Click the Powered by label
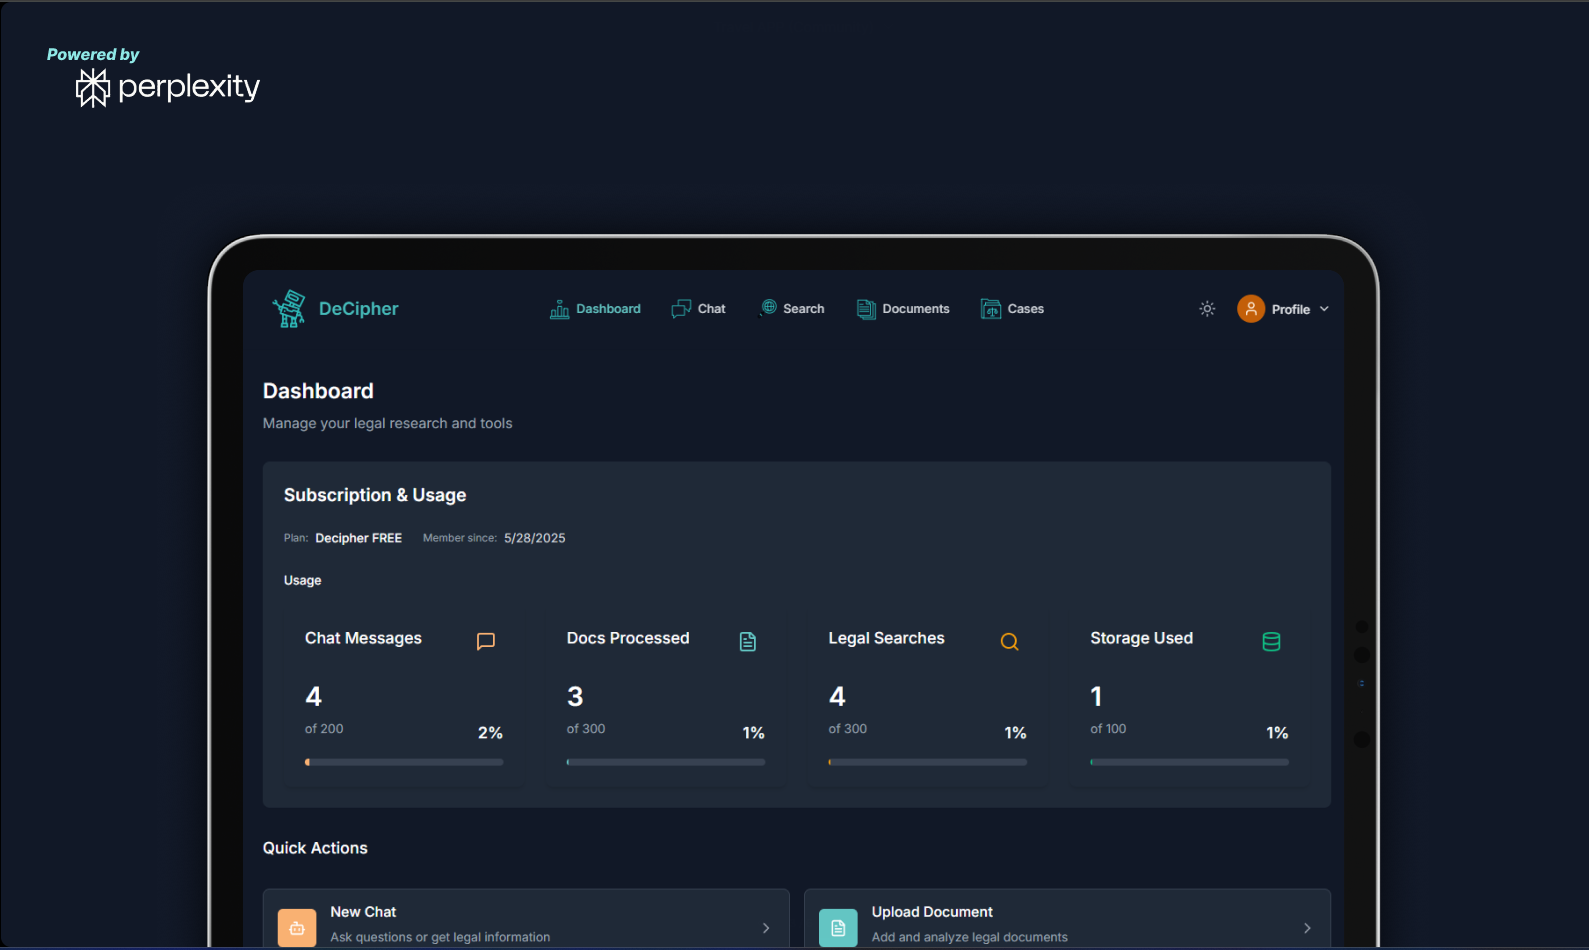Viewport: 1589px width, 950px height. pyautogui.click(x=93, y=54)
